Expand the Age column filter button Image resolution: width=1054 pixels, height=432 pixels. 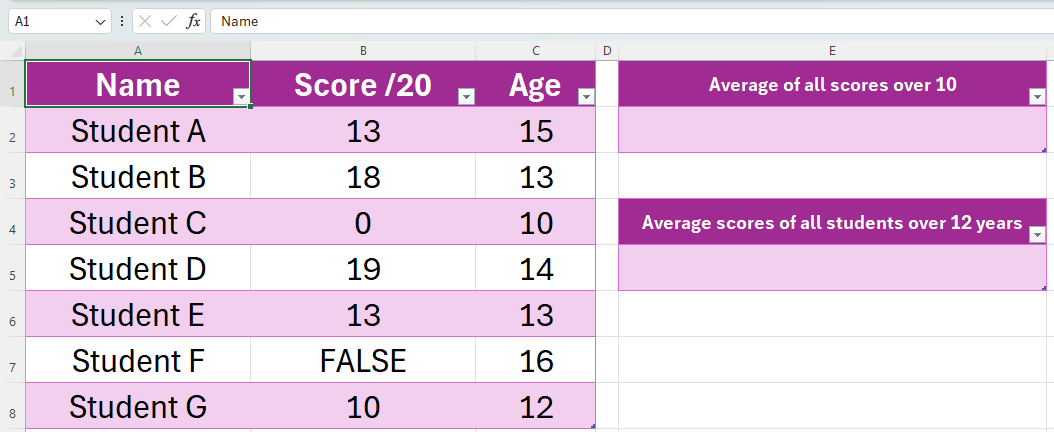coord(586,96)
